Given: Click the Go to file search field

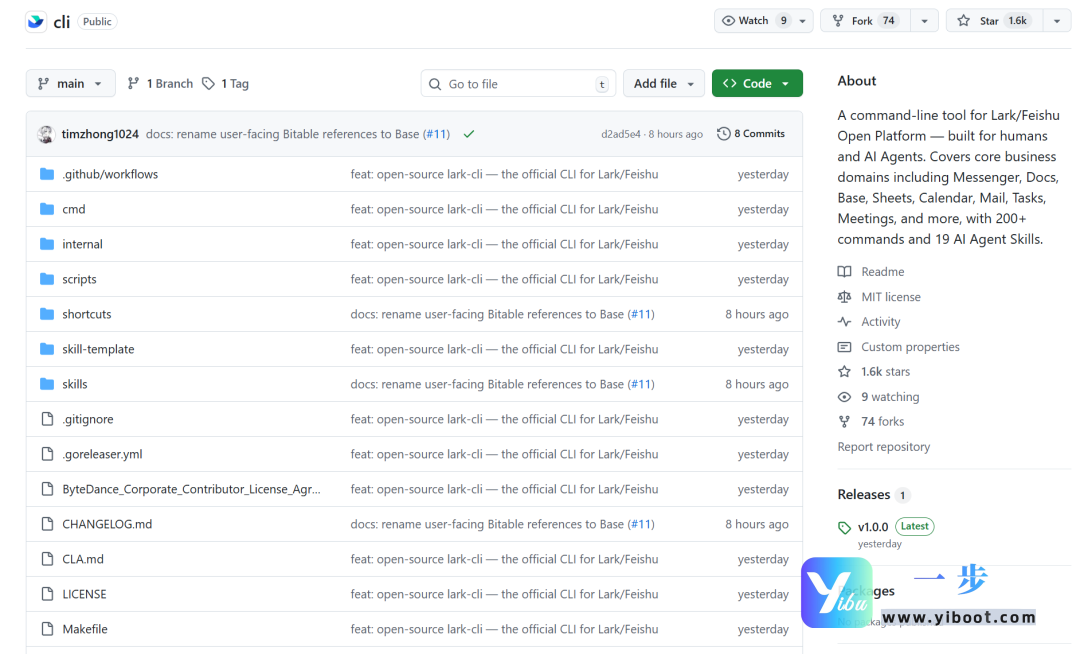Looking at the screenshot, I should (x=518, y=84).
